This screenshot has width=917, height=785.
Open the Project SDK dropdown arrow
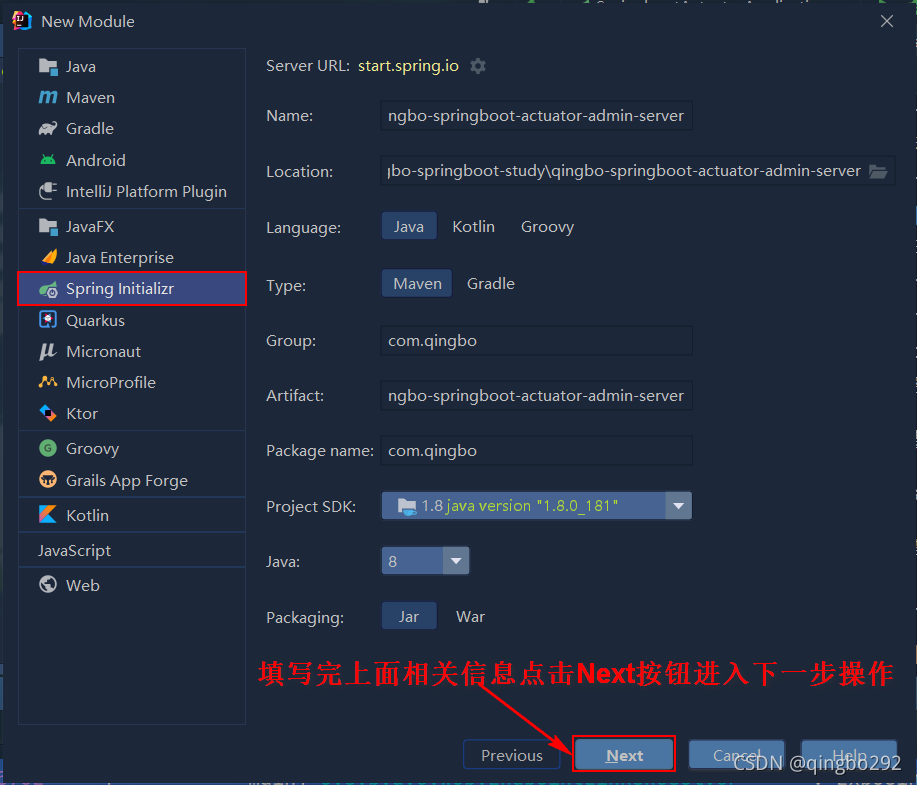point(678,506)
